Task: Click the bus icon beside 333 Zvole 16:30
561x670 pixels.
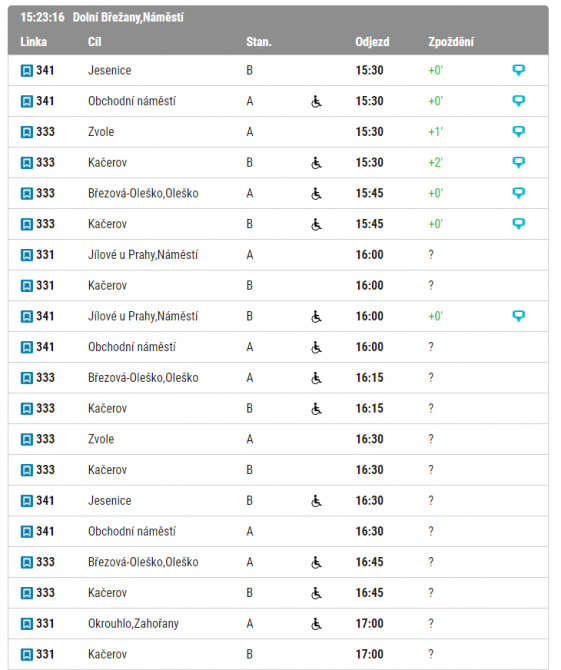Action: 27,439
